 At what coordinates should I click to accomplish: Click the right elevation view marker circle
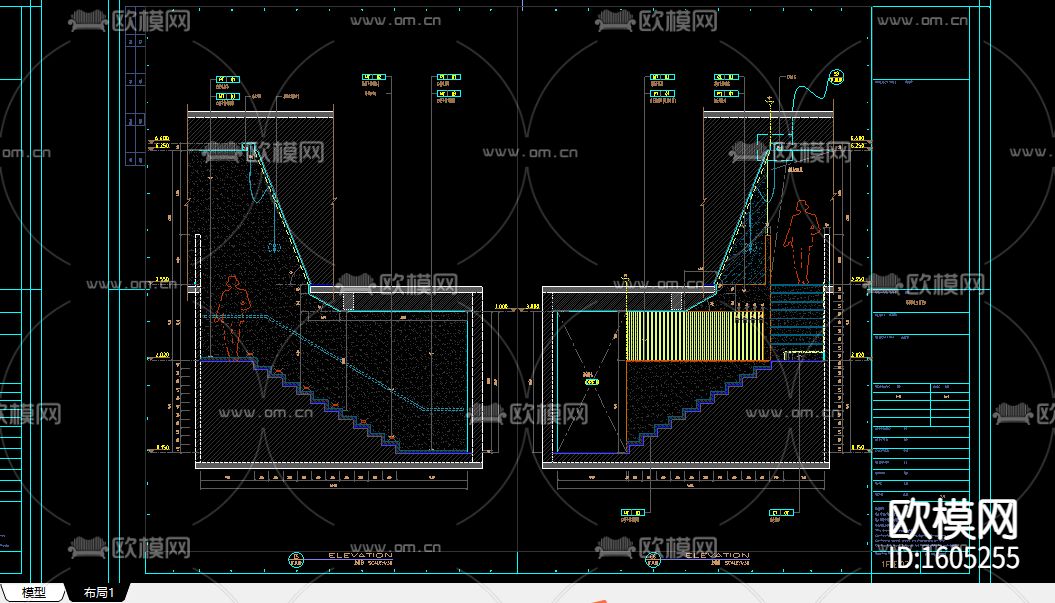[x=653, y=559]
